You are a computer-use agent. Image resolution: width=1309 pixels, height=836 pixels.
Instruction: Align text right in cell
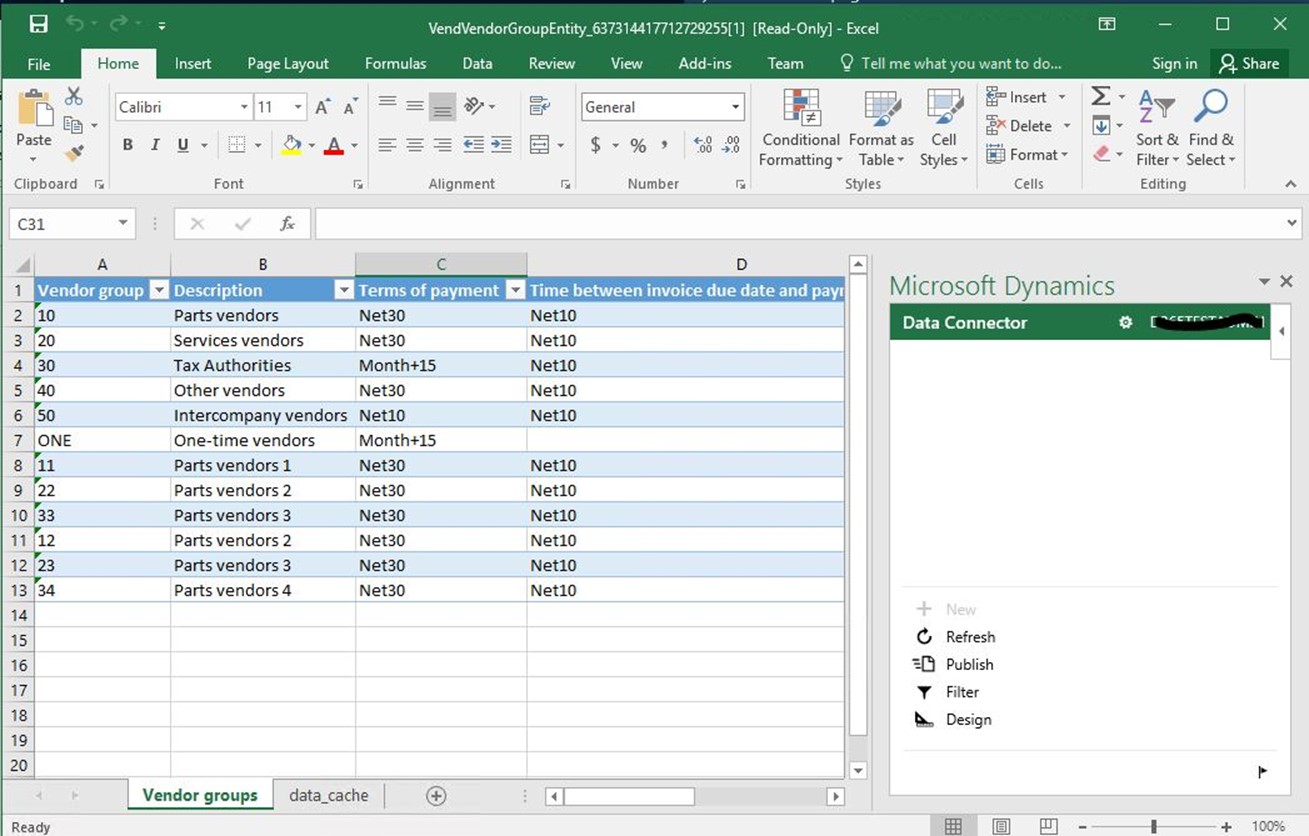tap(443, 145)
